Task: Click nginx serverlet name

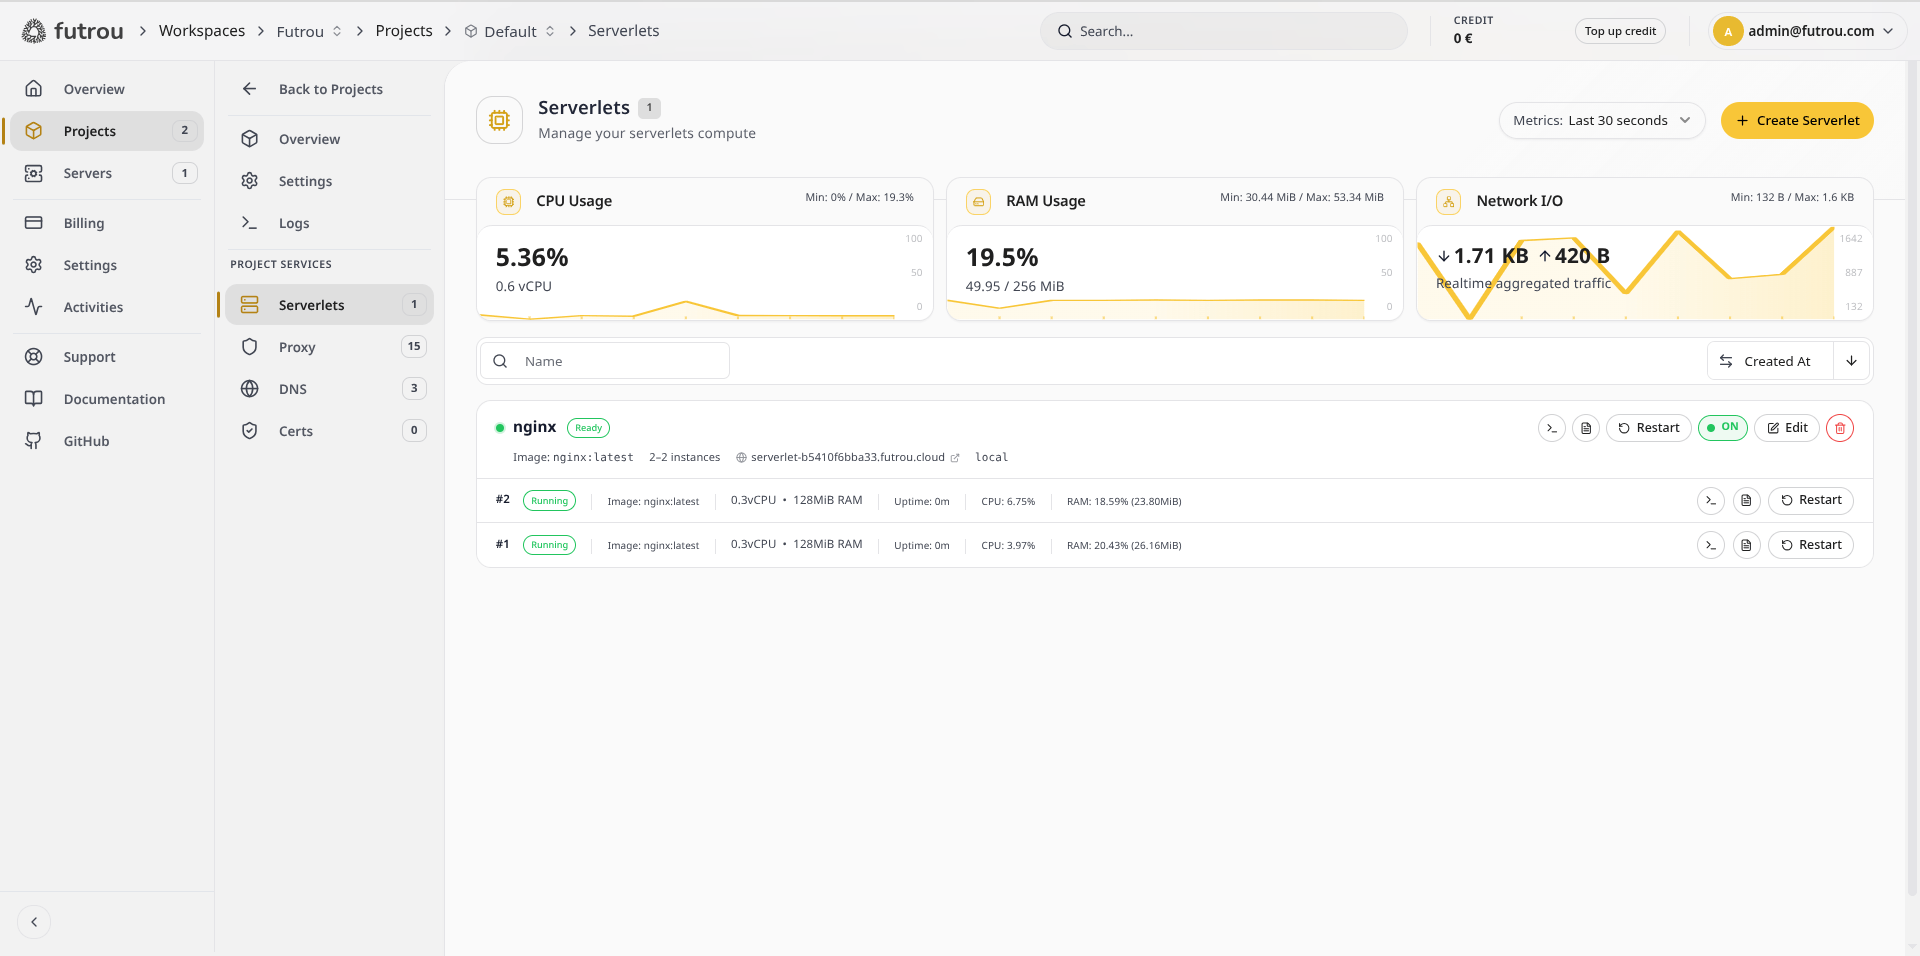Action: tap(534, 427)
